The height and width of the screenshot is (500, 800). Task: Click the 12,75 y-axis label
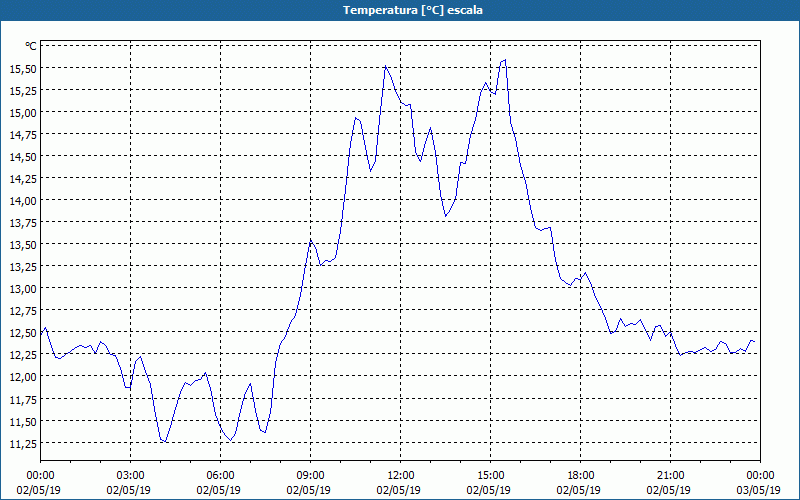click(23, 311)
